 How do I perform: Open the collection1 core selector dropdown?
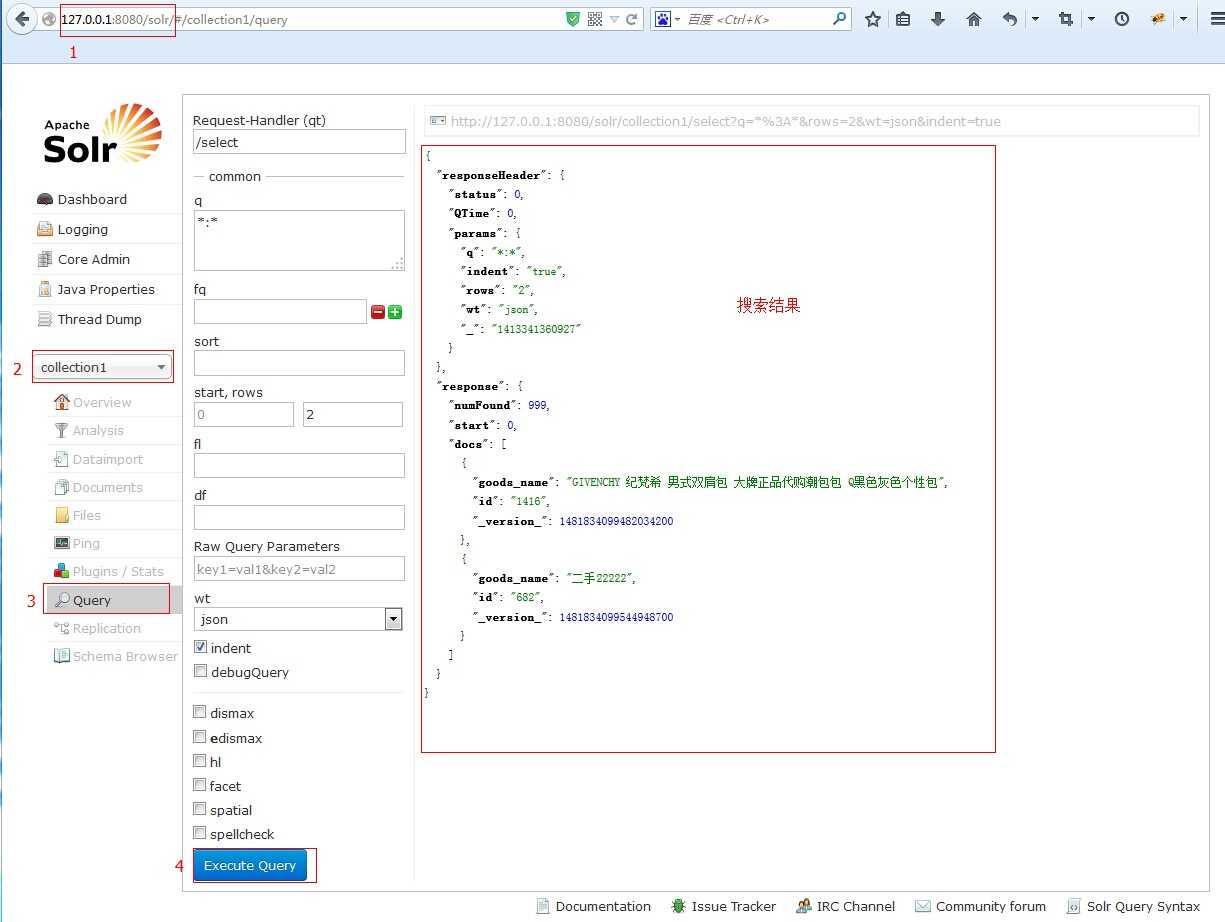point(103,367)
